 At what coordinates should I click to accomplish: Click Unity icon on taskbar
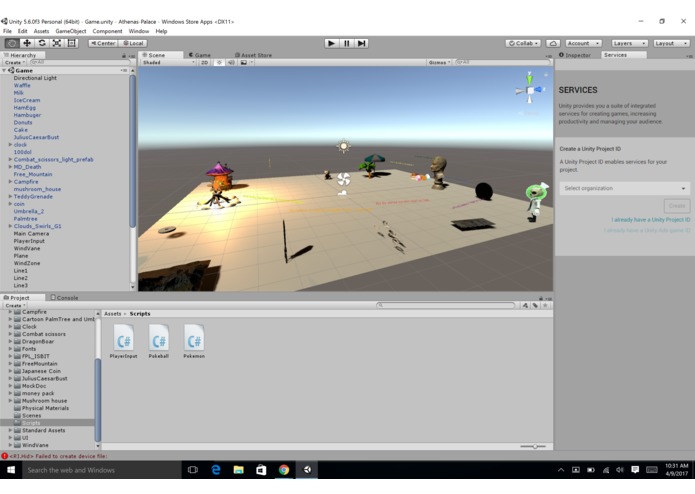click(307, 470)
